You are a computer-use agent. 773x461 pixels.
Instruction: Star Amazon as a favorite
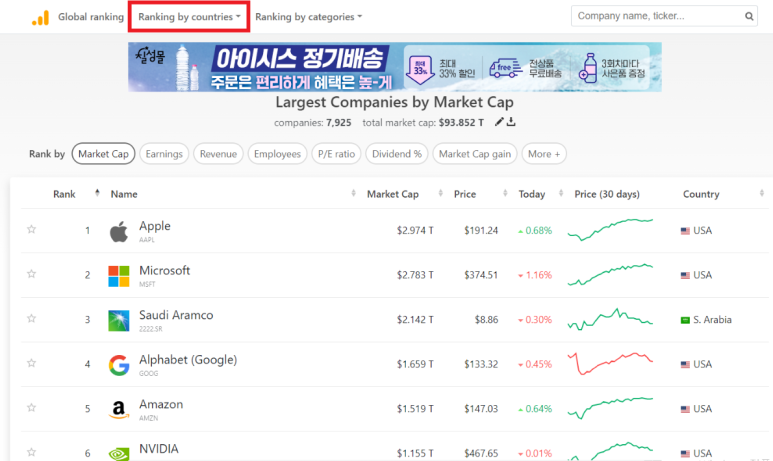32,407
